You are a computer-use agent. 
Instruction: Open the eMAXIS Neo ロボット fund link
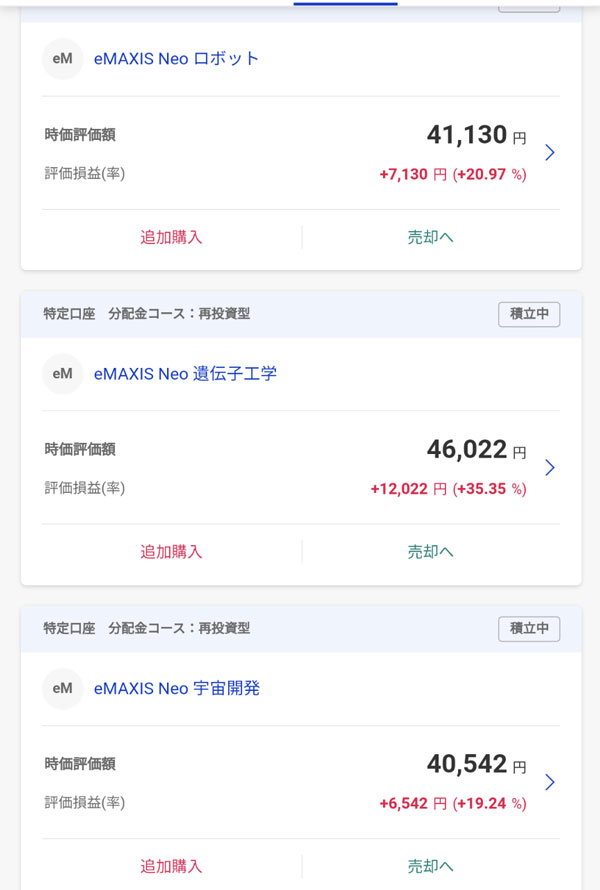(x=176, y=59)
